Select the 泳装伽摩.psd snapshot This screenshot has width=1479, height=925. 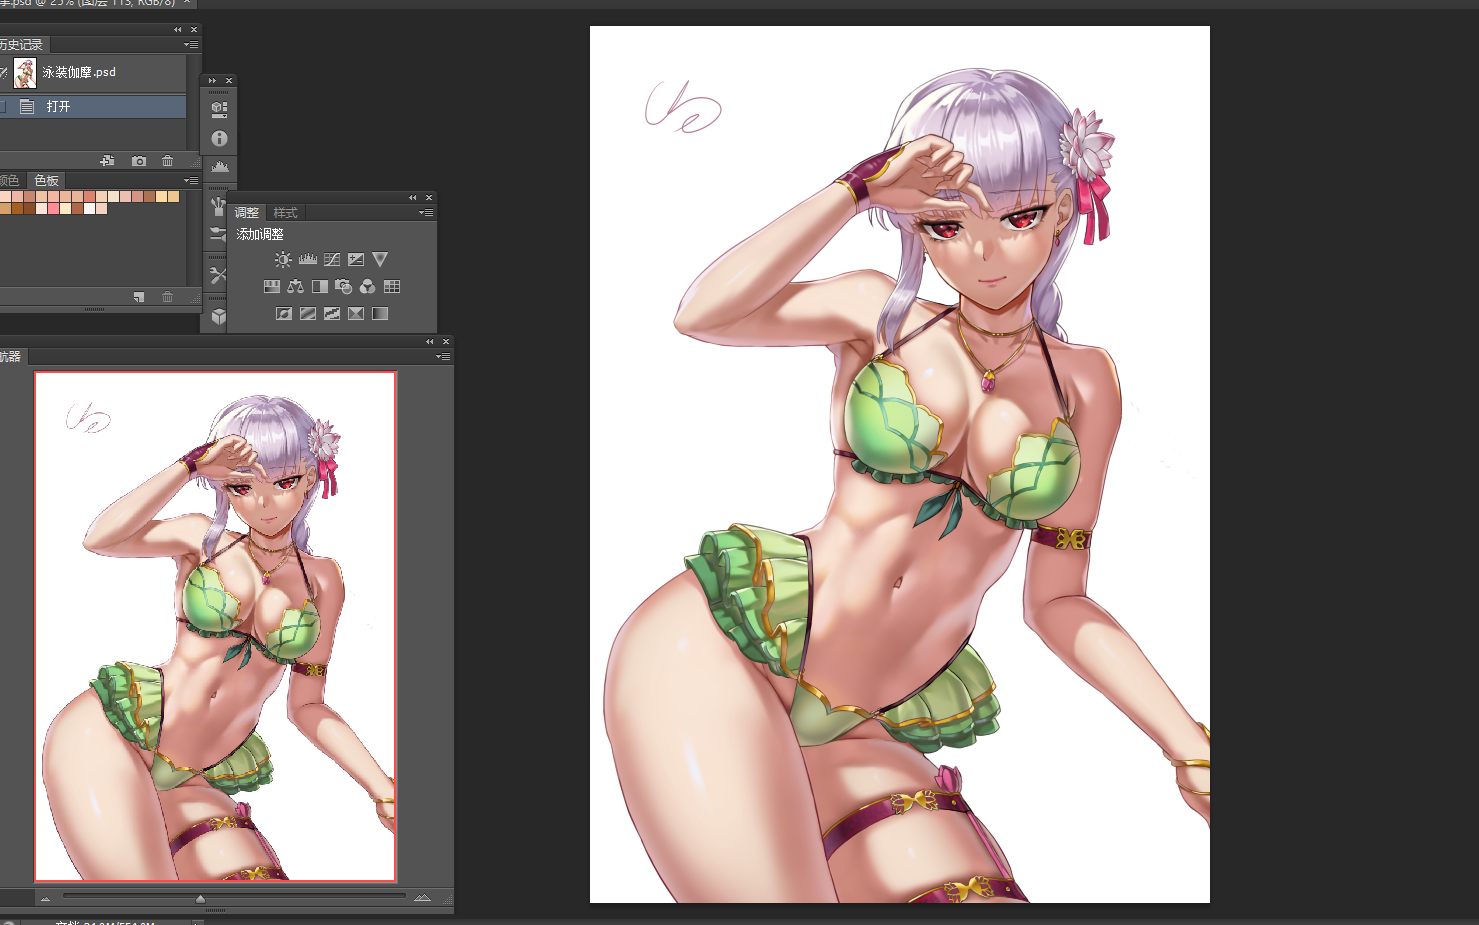click(93, 72)
